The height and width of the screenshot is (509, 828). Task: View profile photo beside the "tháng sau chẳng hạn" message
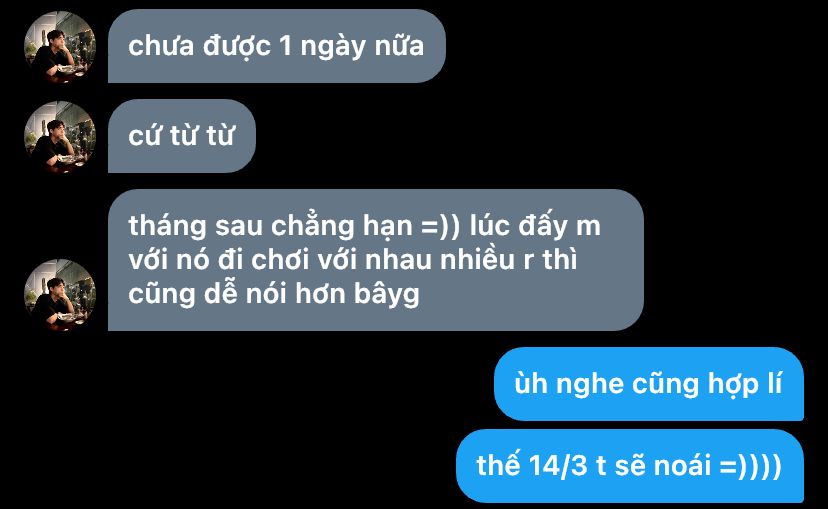60,295
